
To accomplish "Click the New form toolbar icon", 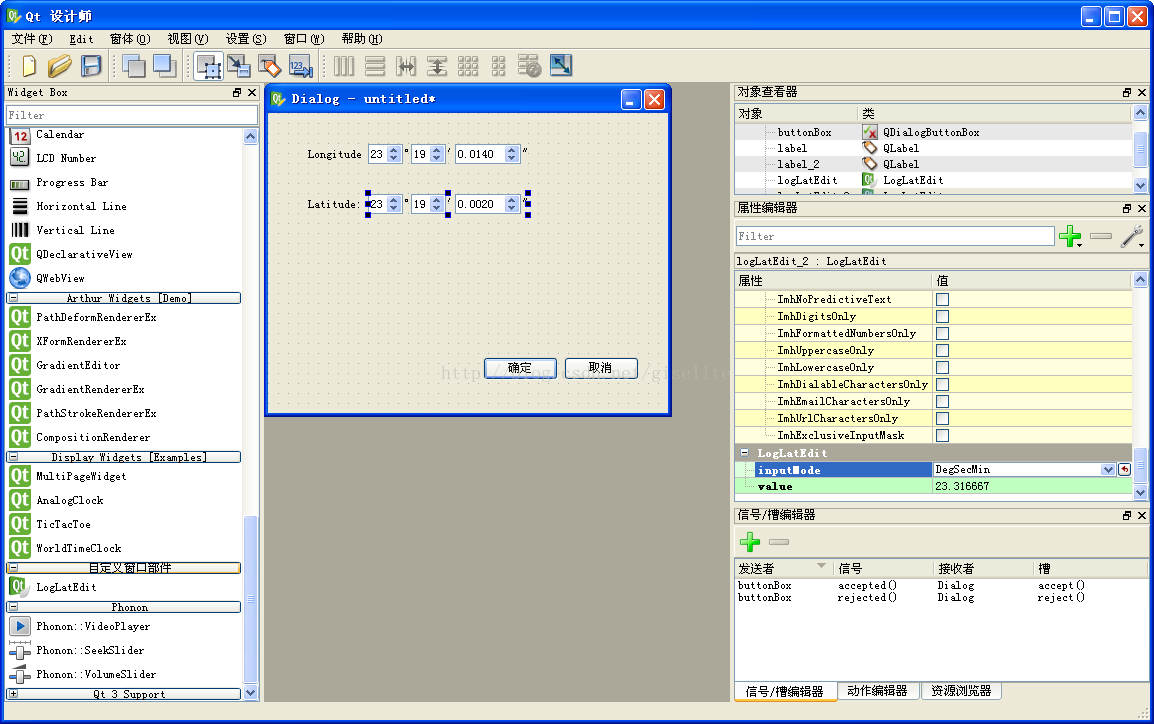I will click(x=28, y=66).
